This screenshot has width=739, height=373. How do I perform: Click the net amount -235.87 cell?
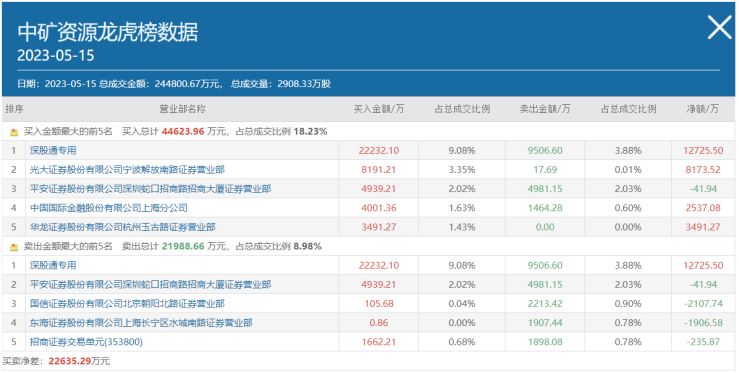(x=703, y=342)
